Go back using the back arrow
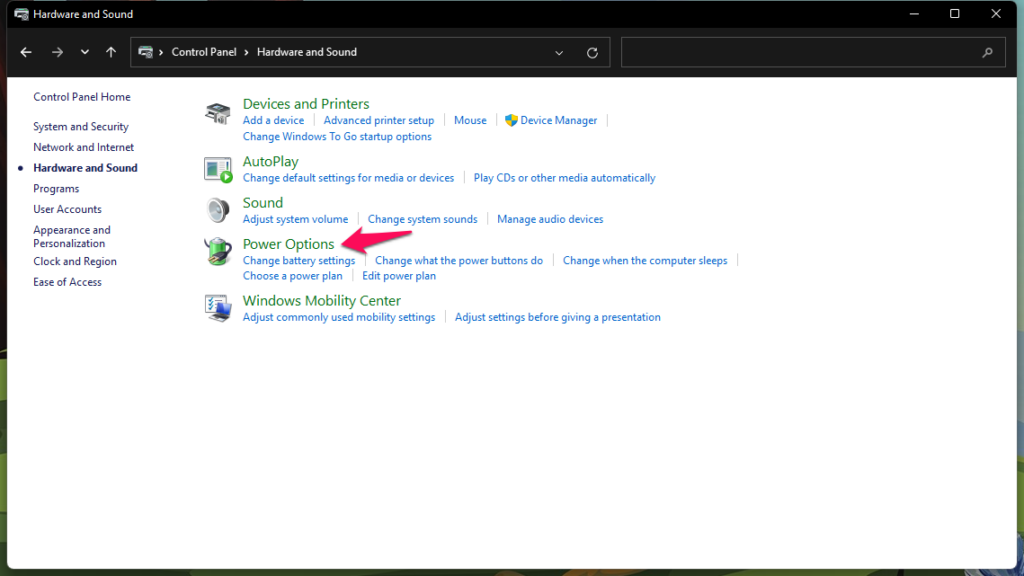This screenshot has width=1024, height=576. (x=26, y=52)
